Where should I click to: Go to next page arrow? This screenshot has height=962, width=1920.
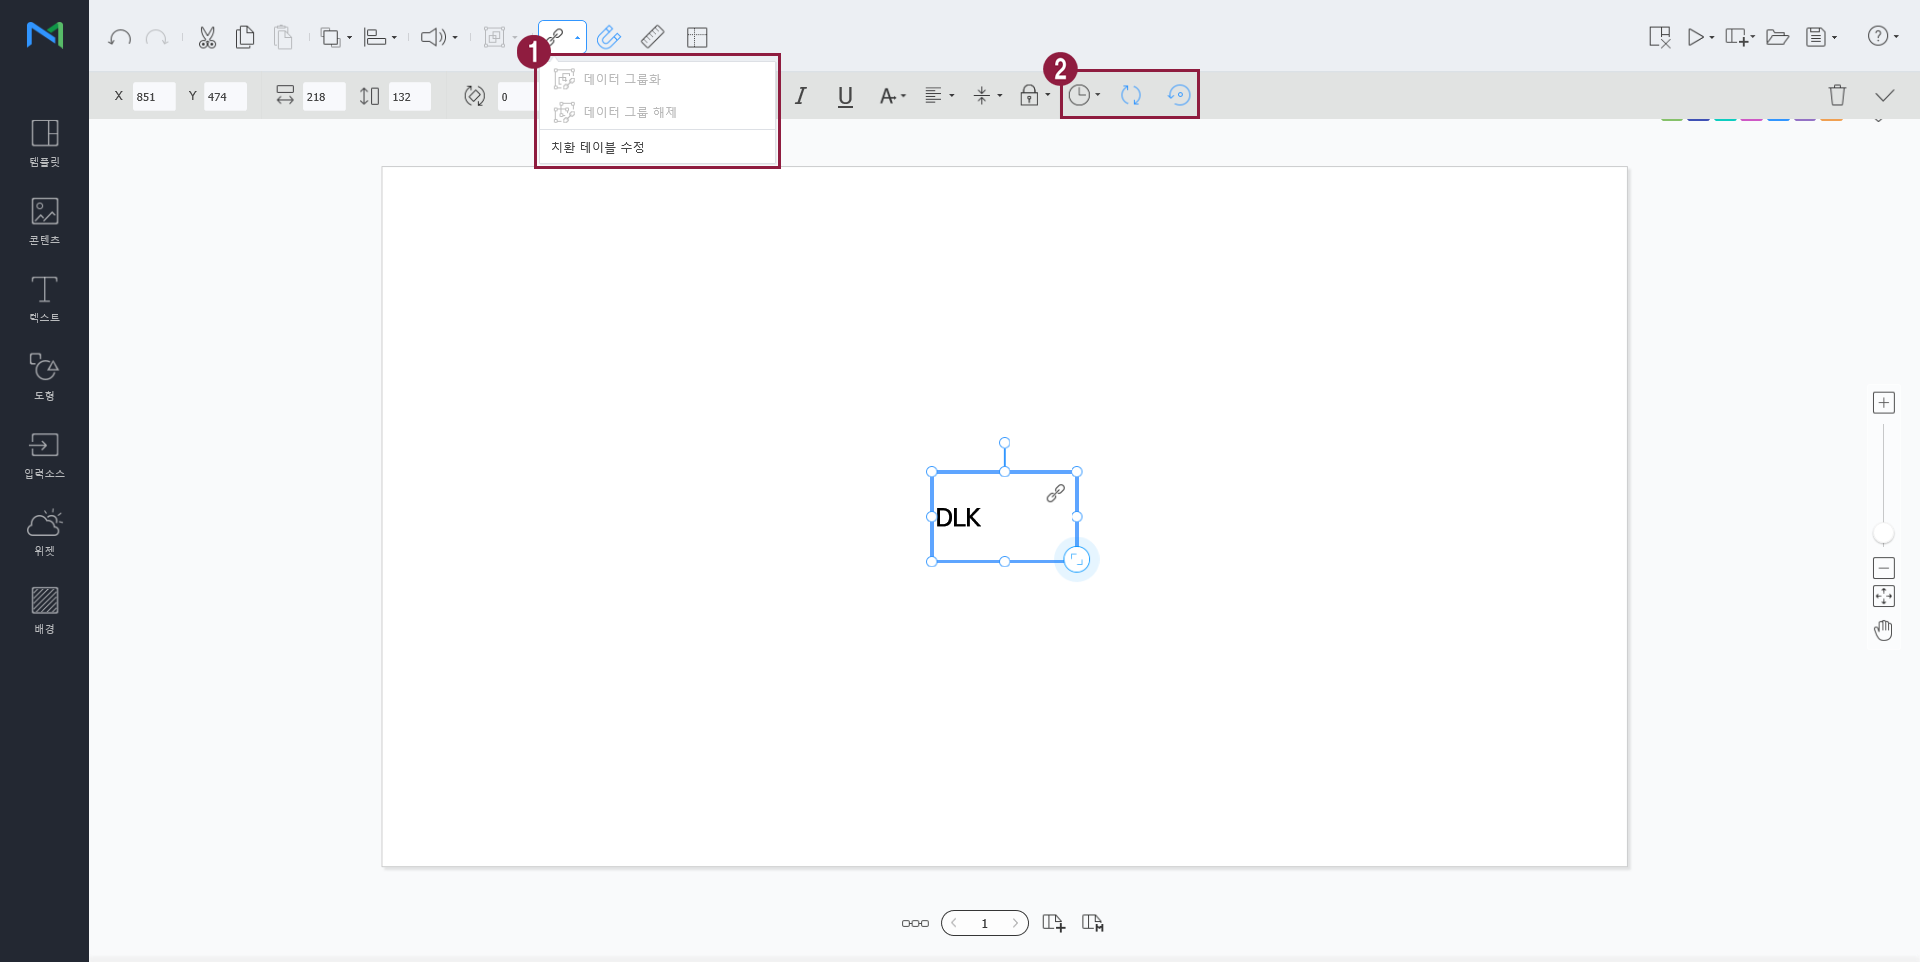1015,923
